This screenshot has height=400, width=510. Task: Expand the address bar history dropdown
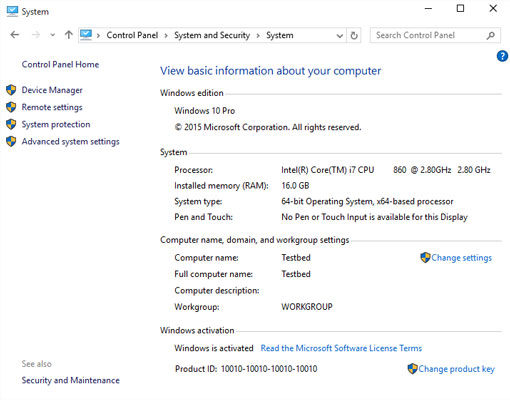coord(340,35)
